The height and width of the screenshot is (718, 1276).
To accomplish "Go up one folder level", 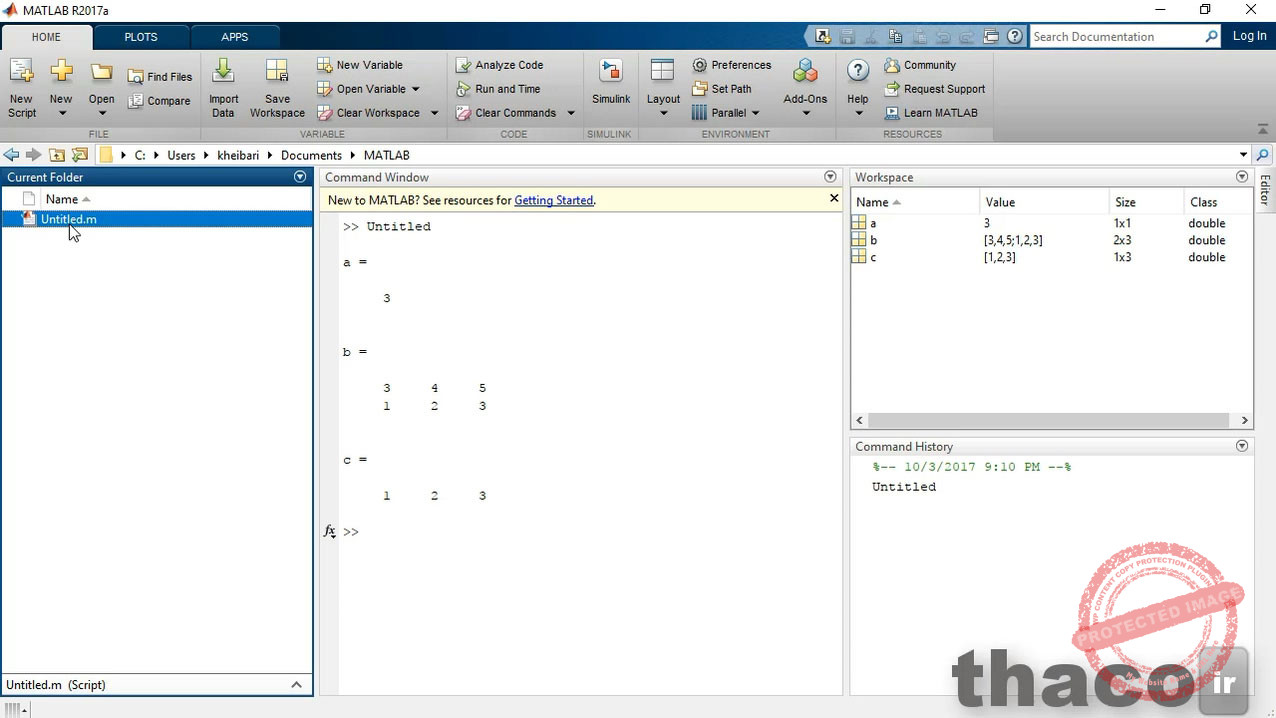I will click(x=57, y=155).
